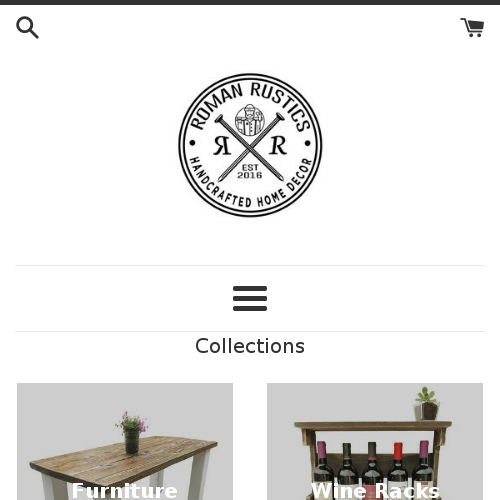
Task: Select the Collections page heading
Action: 250,346
